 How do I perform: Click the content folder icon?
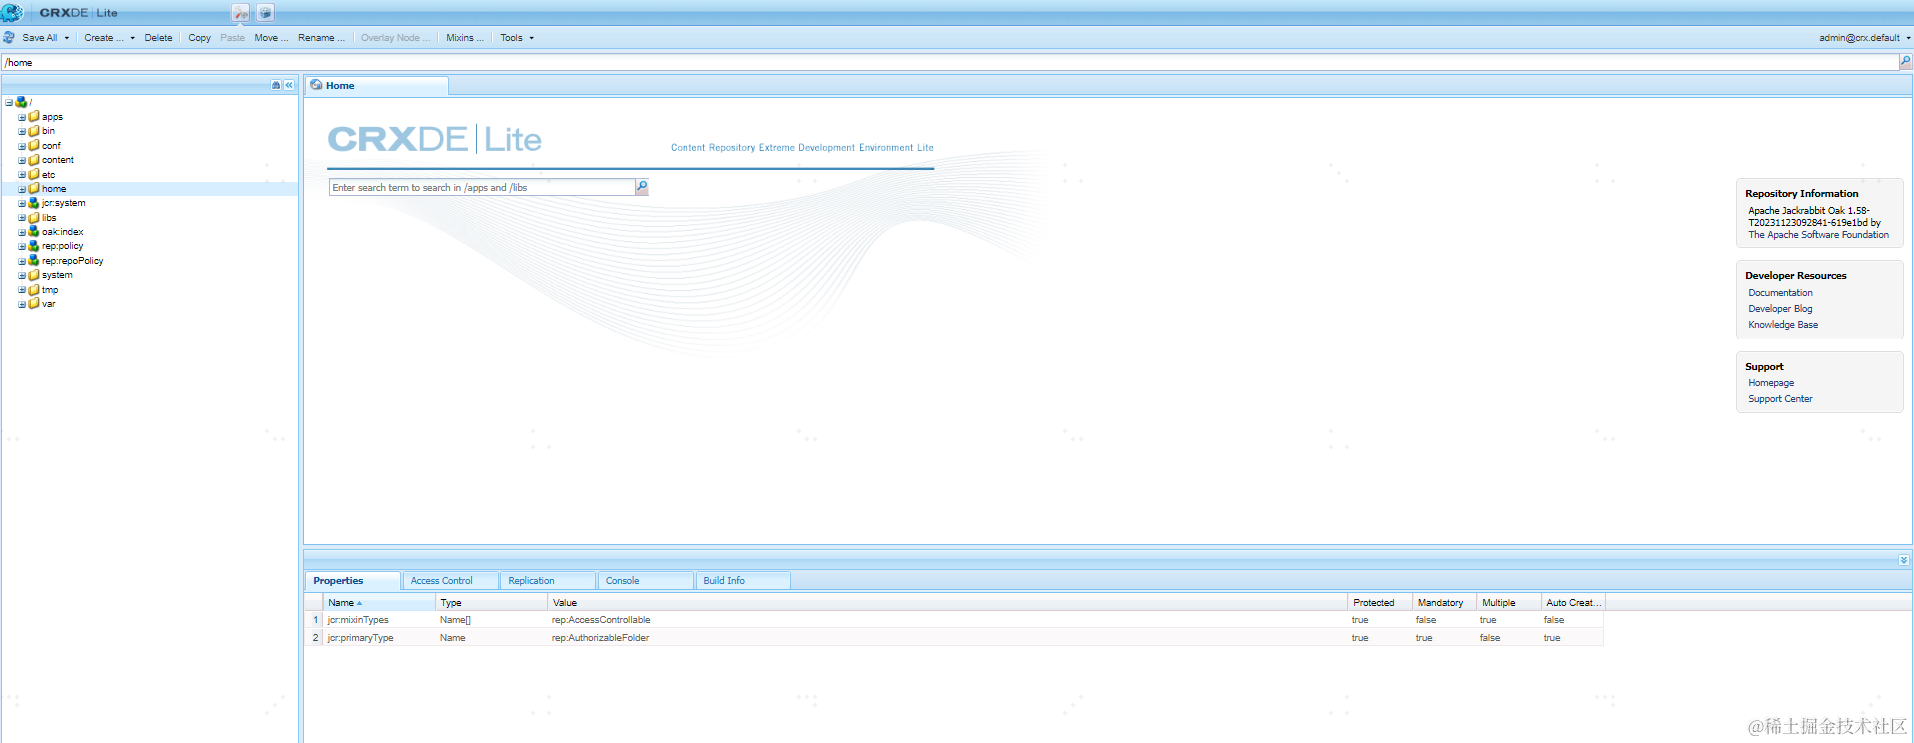pos(34,160)
